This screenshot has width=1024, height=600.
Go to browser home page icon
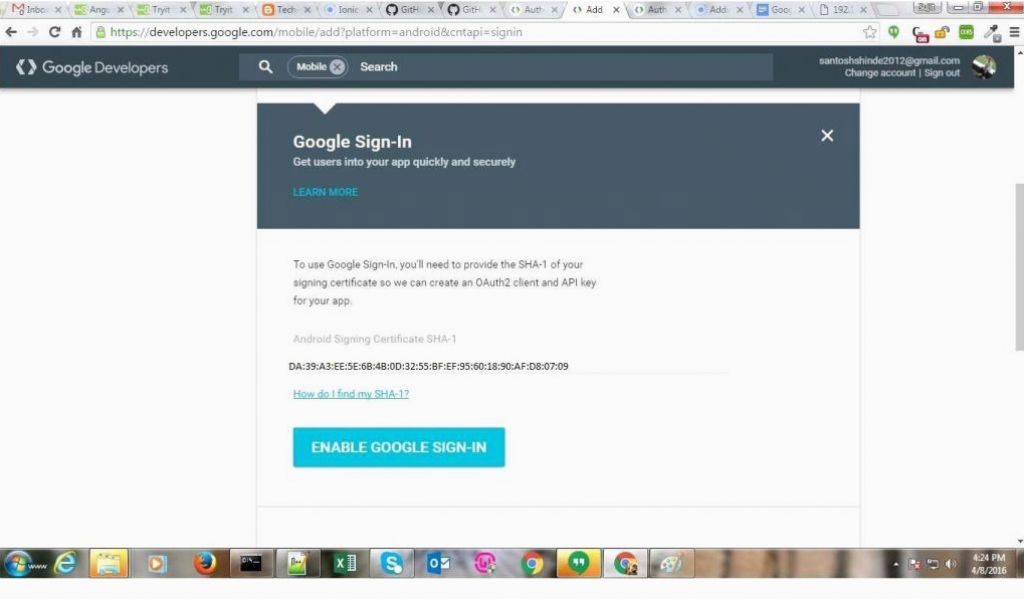76,32
